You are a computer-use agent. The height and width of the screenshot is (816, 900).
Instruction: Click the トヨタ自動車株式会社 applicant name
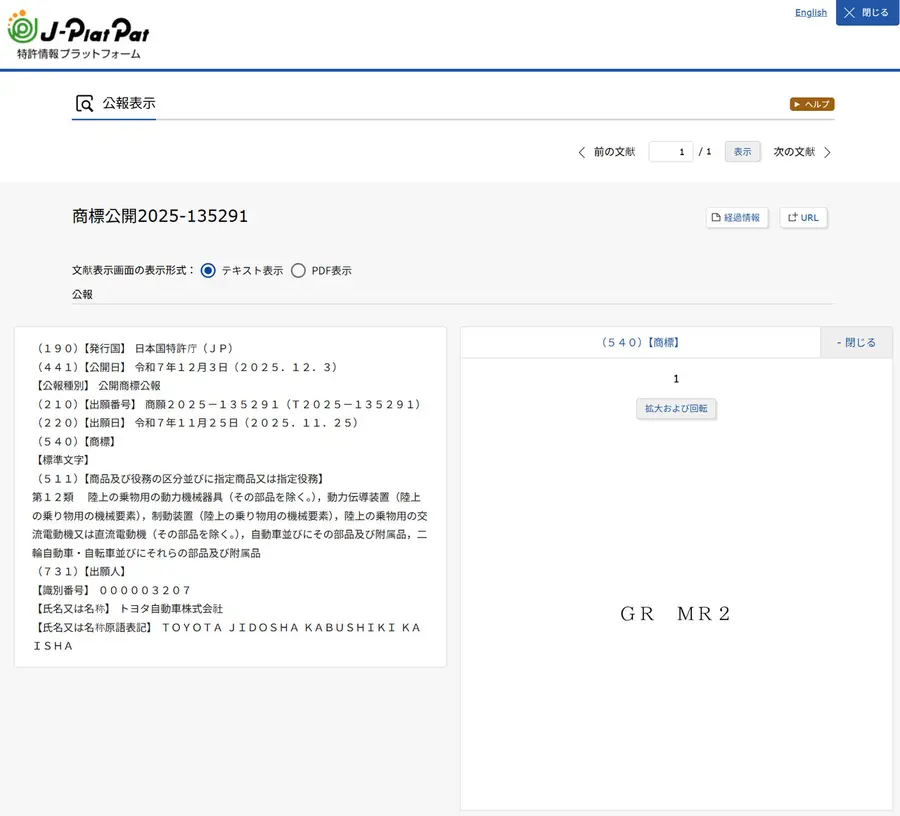coord(171,609)
